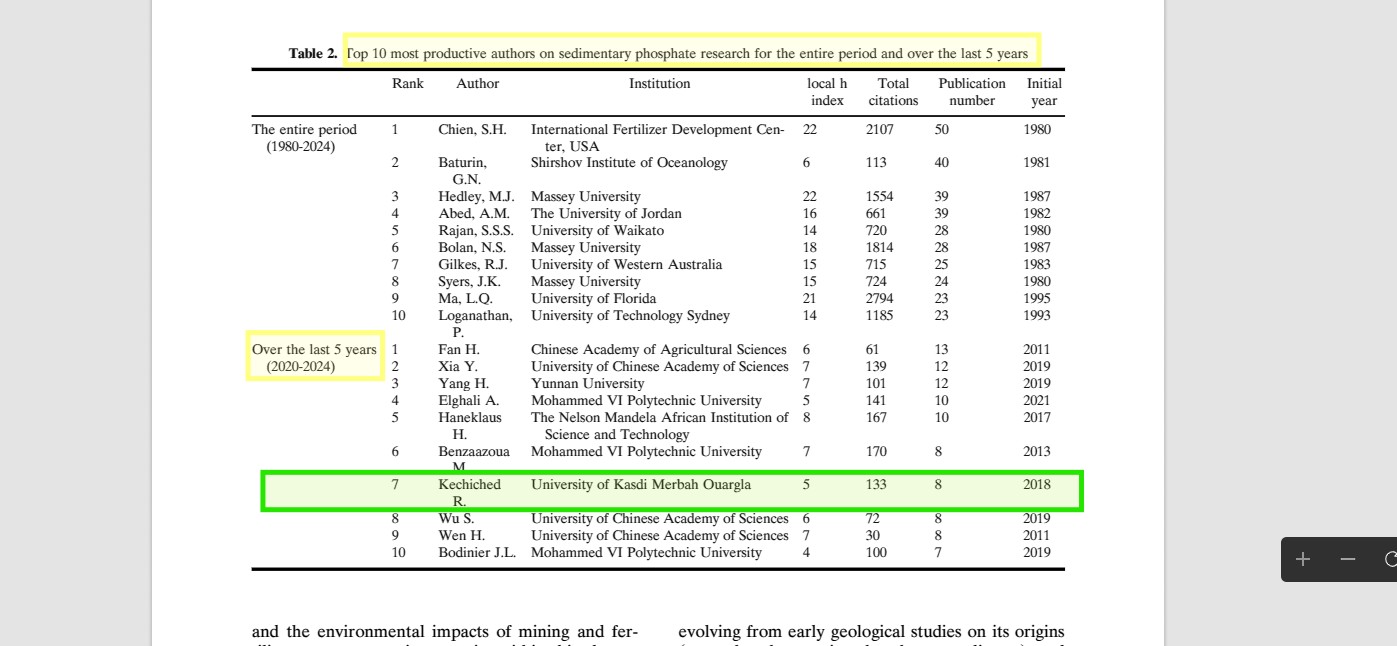The image size is (1397, 646).
Task: Click "Yunnan University" institution cell
Action: click(587, 384)
